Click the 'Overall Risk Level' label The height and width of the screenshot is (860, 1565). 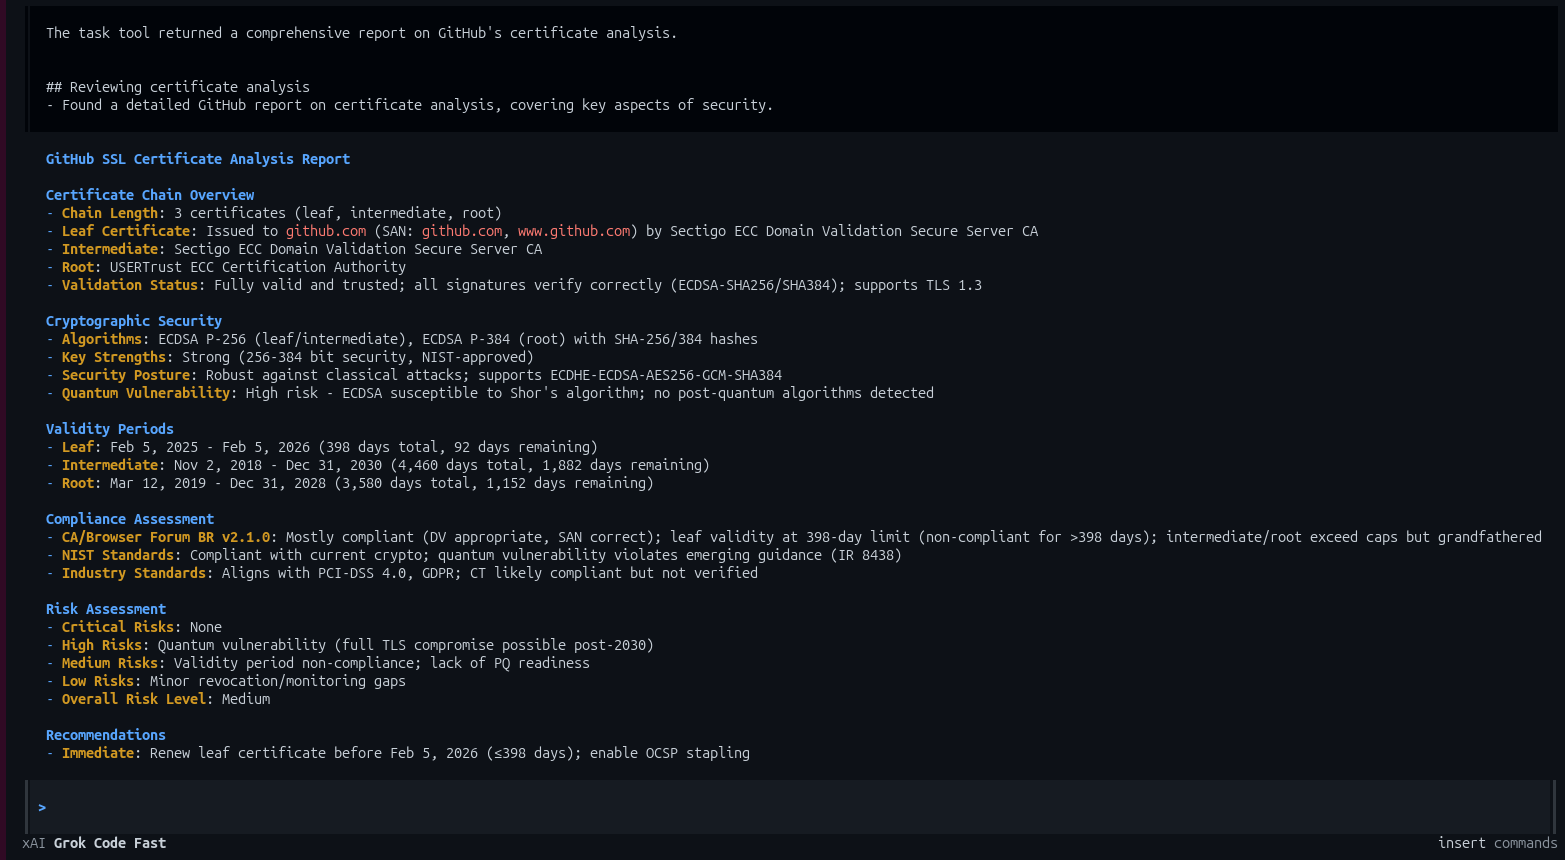tap(134, 699)
